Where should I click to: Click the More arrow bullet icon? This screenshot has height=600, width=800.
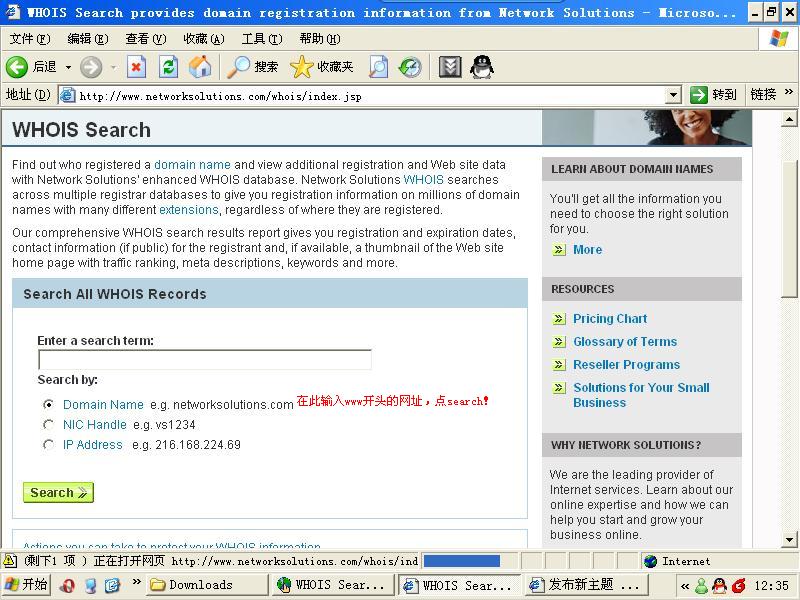pos(559,249)
